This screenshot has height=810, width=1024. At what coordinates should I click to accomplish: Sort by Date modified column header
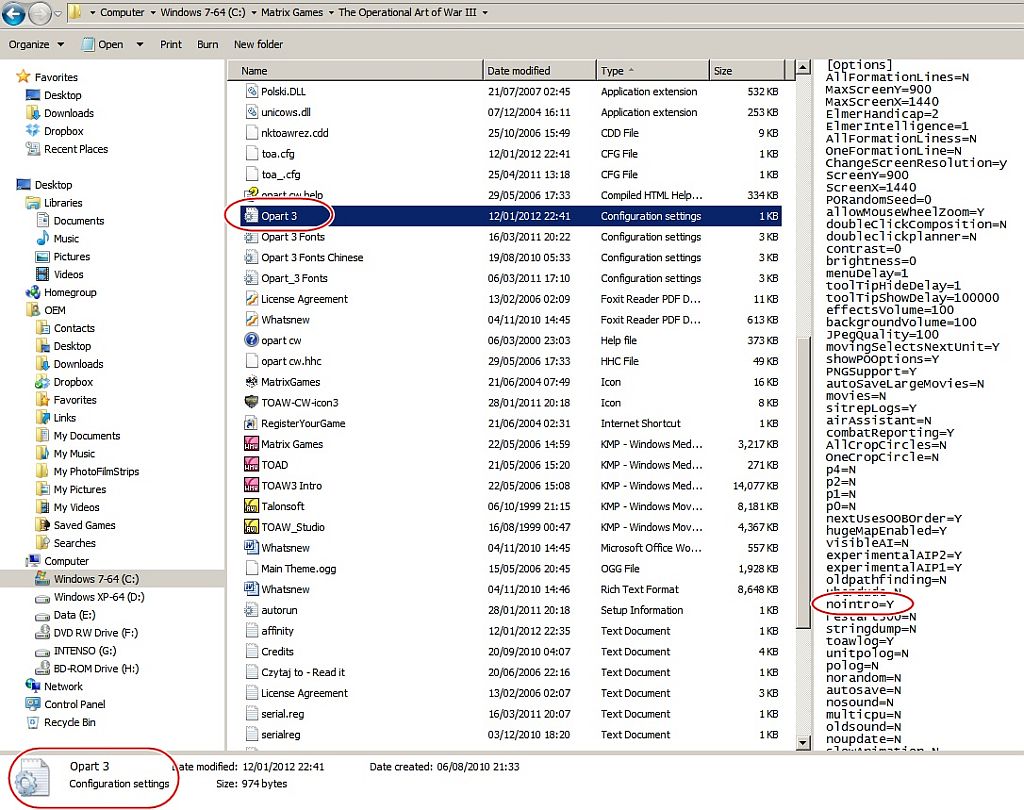coord(539,71)
